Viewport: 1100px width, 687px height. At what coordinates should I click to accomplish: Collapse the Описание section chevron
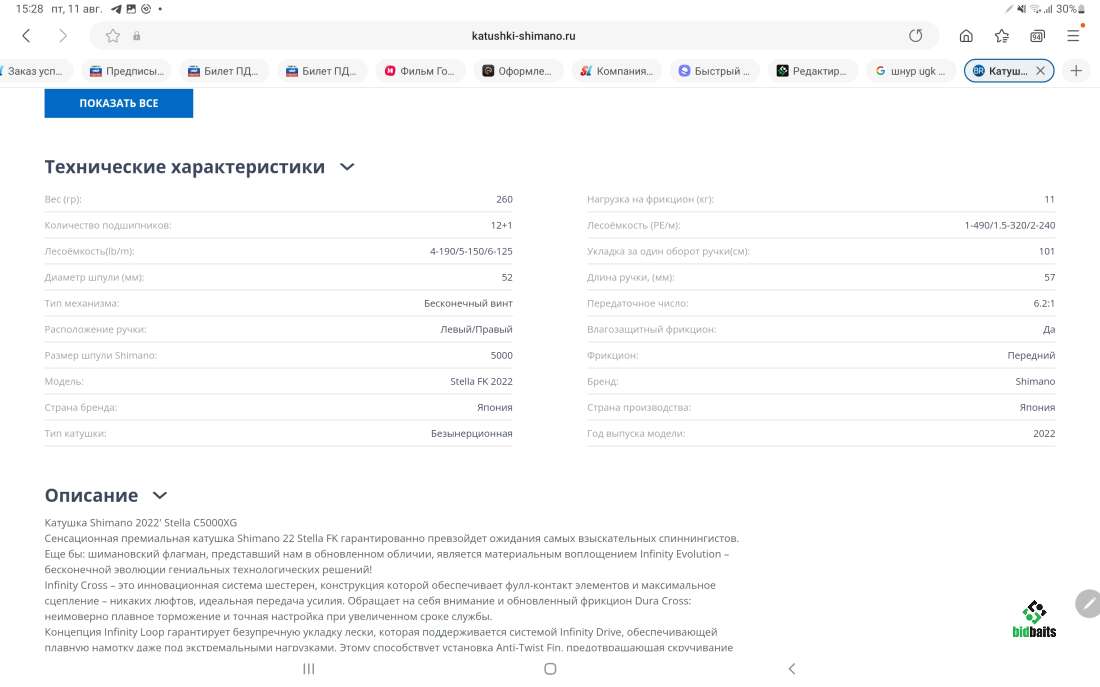[160, 495]
